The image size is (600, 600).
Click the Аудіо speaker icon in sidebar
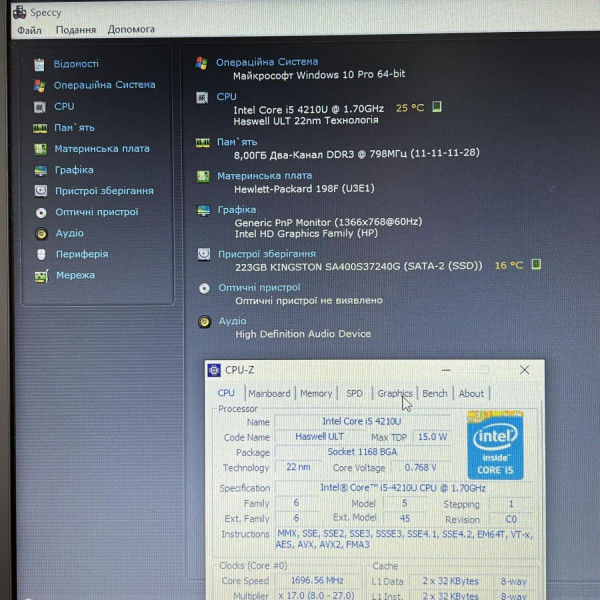[41, 233]
